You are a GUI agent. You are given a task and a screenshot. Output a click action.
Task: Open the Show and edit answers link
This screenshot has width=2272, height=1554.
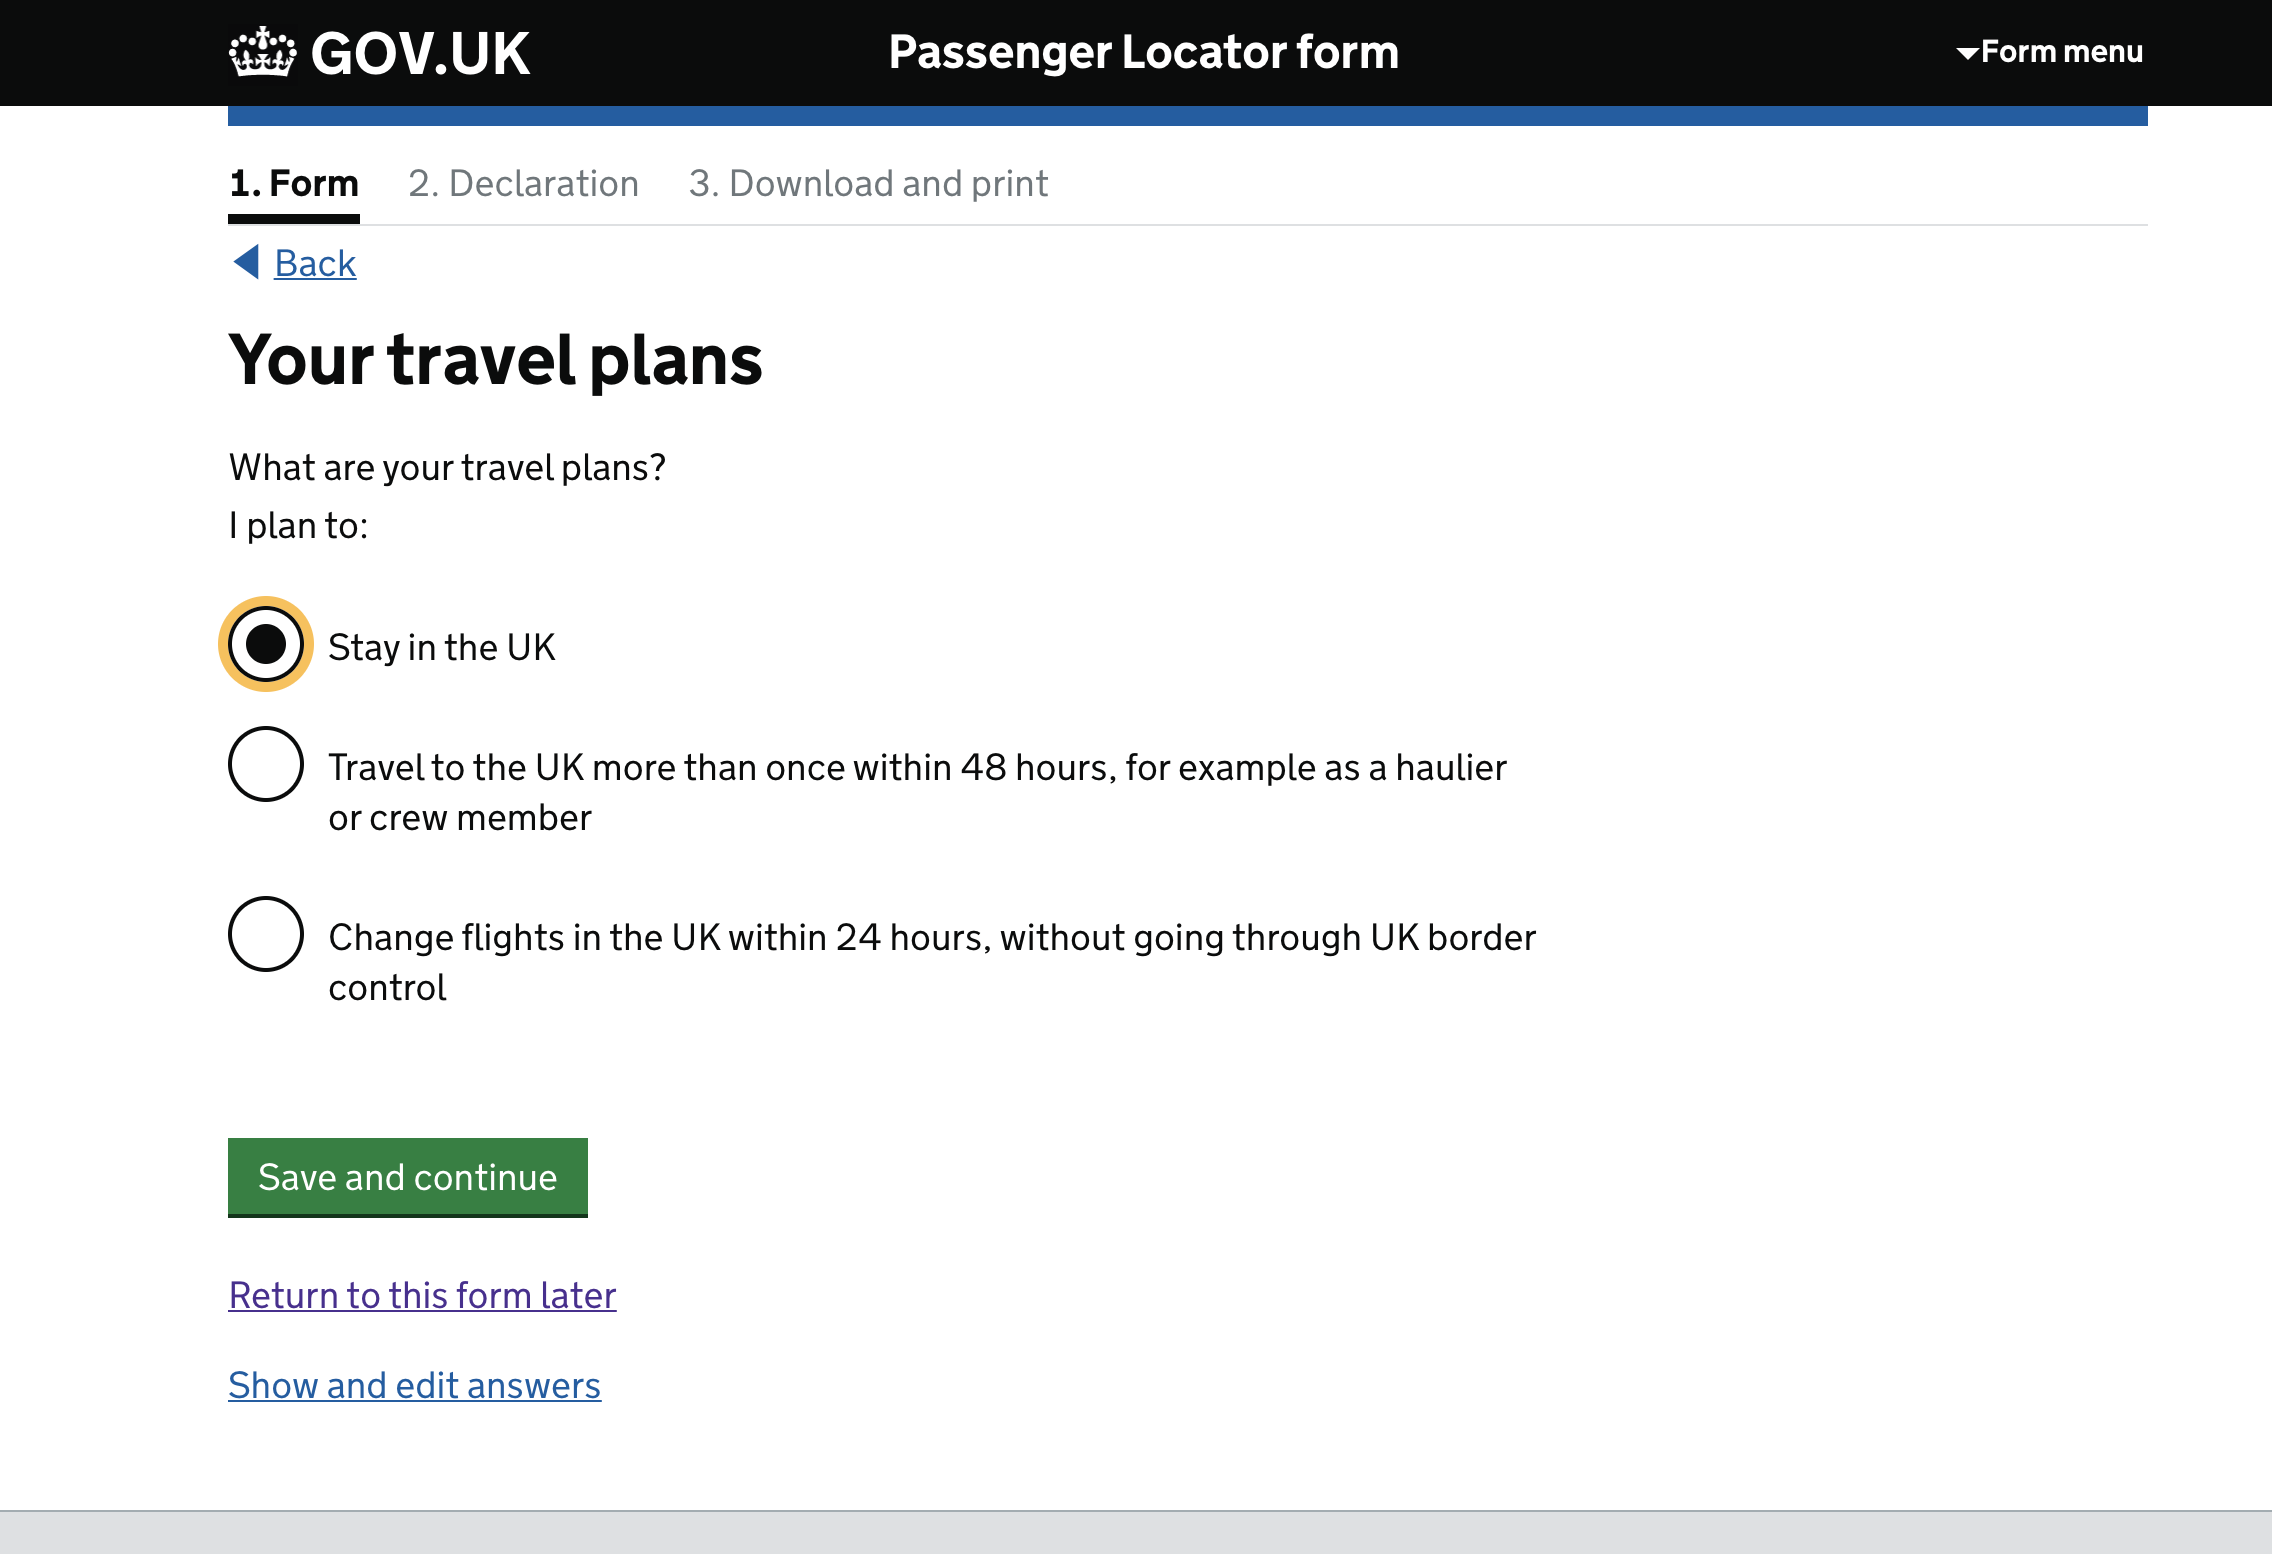(414, 1386)
